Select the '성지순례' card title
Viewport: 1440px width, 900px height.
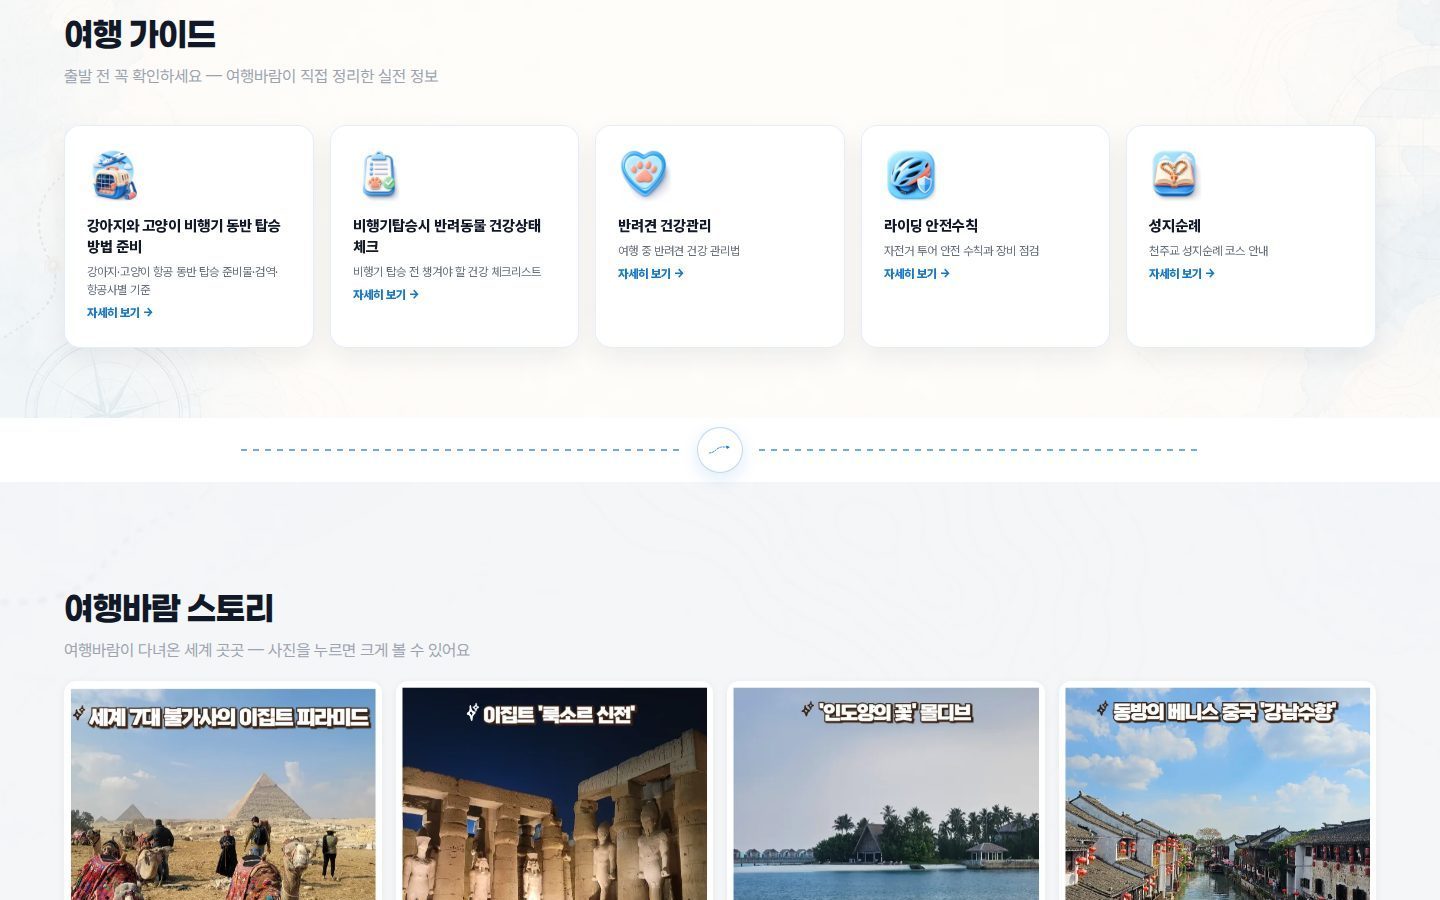[1175, 226]
